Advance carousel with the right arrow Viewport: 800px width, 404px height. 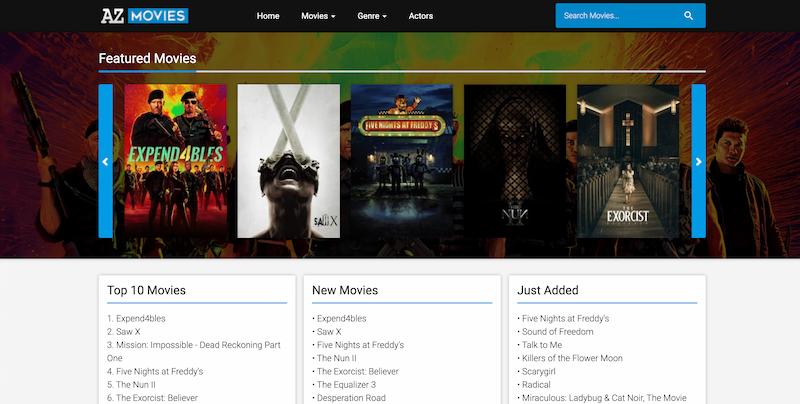point(698,161)
